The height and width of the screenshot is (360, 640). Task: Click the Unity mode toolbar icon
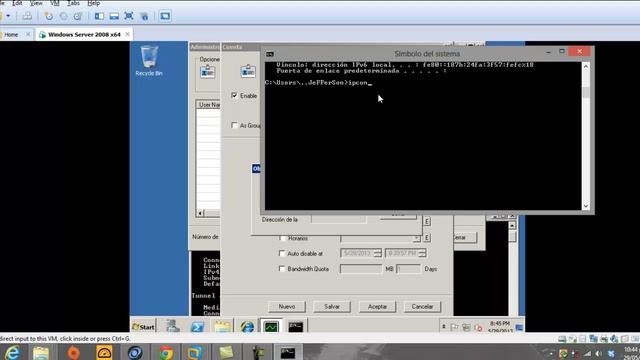(144, 16)
